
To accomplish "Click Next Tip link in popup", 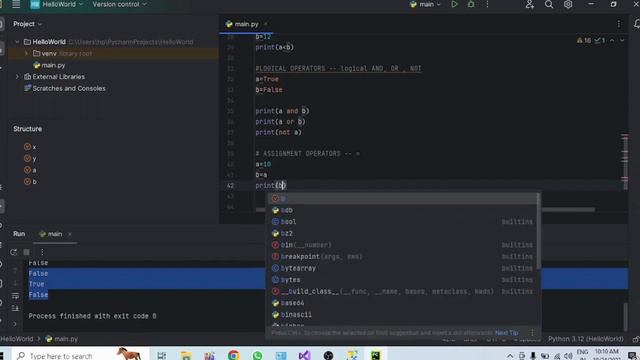I will (506, 333).
